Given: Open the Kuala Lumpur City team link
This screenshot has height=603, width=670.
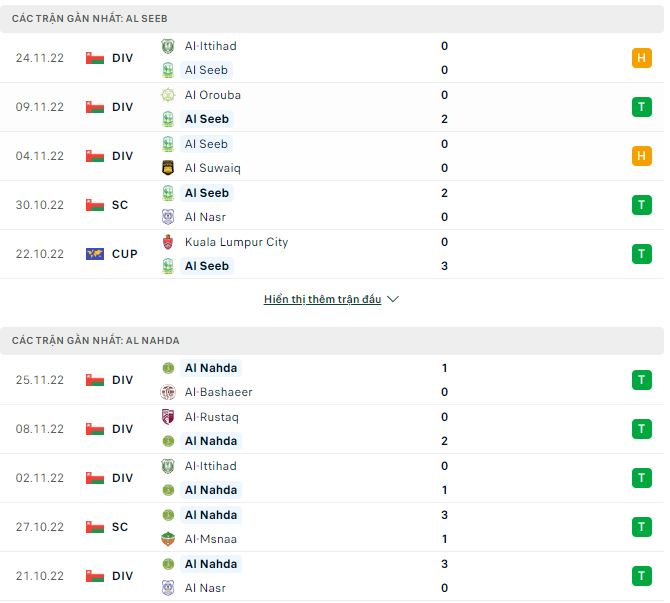Looking at the screenshot, I should click(236, 242).
